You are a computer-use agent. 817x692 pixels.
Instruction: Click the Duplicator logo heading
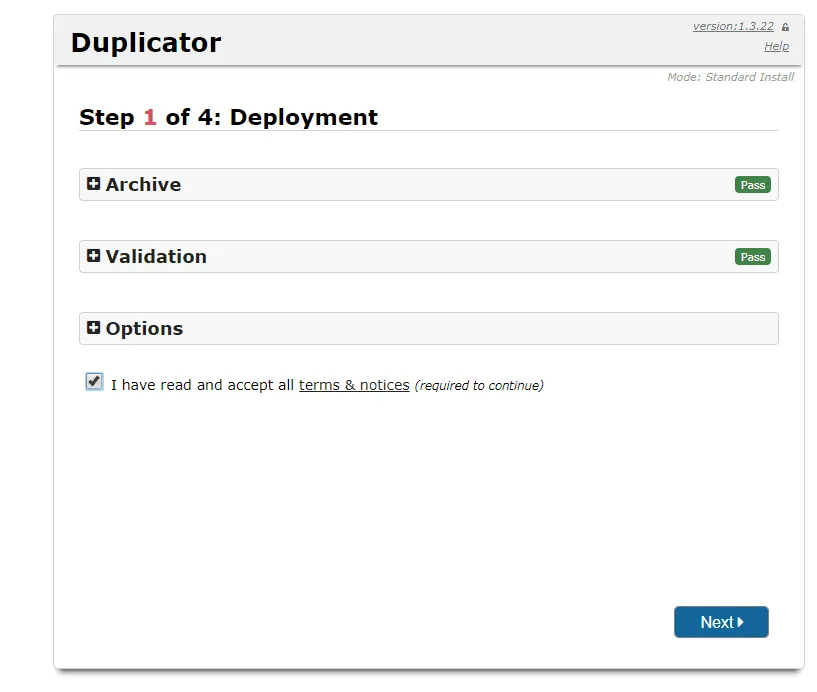(145, 42)
